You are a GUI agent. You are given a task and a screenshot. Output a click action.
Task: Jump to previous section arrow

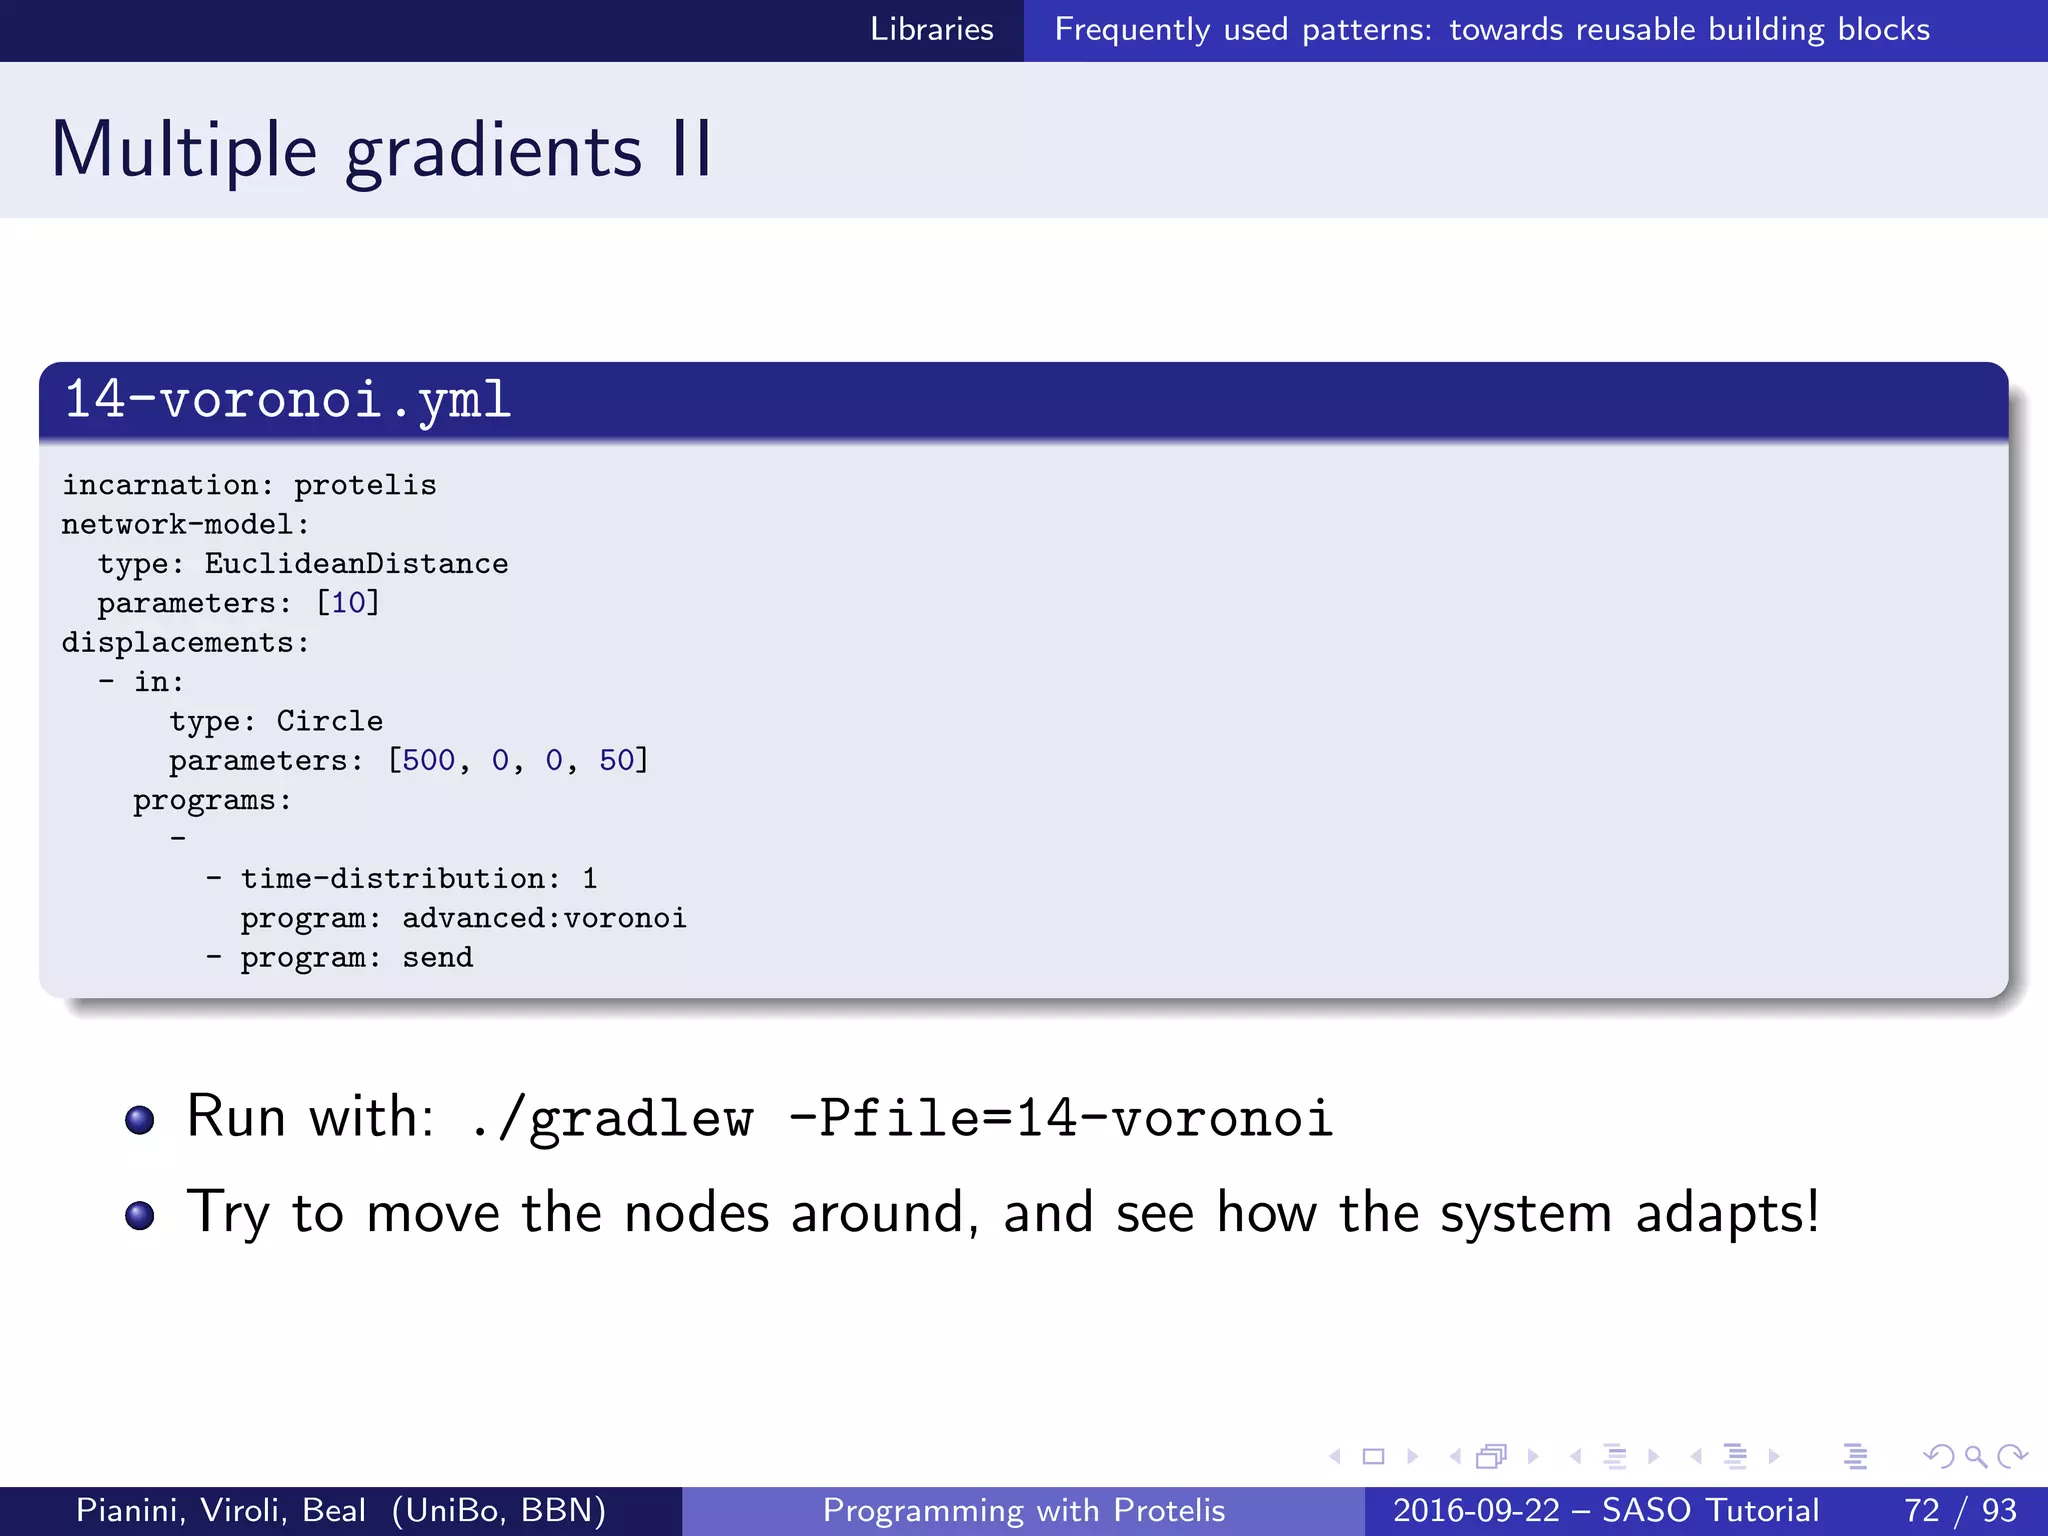tap(1697, 1457)
